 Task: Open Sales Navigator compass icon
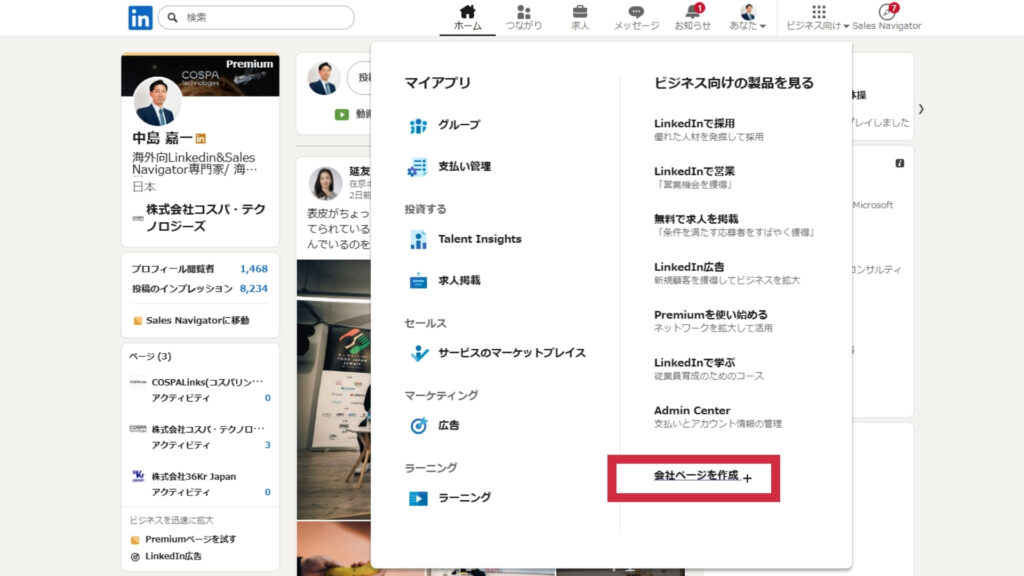tap(886, 13)
